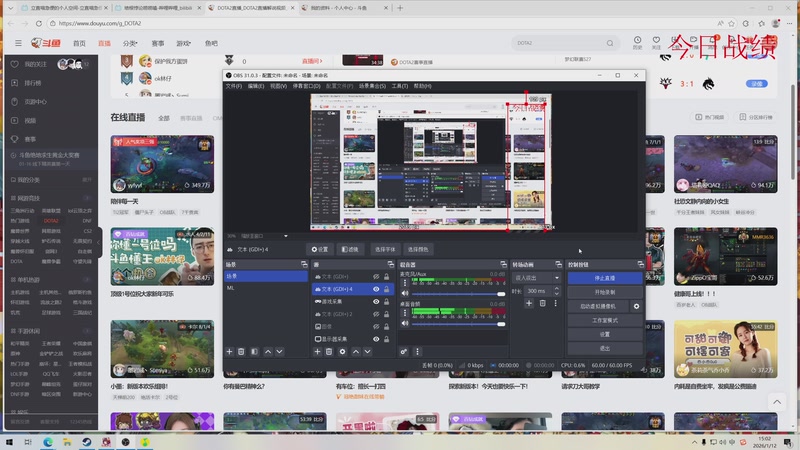Viewport: 800px width, 450px height.
Task: Pop out the controls dock icon
Action: (640, 264)
